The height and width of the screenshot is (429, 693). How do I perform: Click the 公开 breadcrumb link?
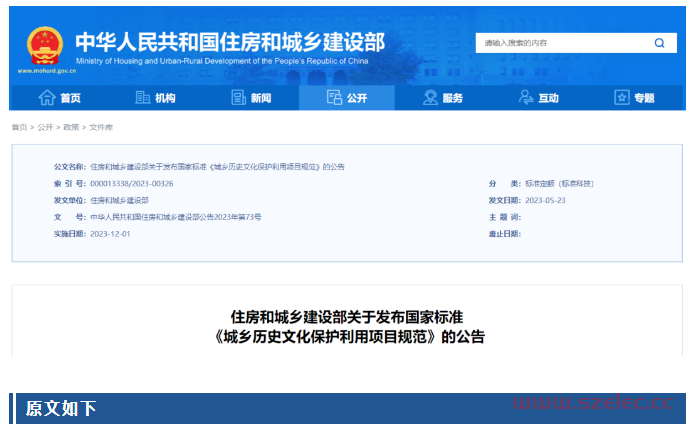coord(45,127)
